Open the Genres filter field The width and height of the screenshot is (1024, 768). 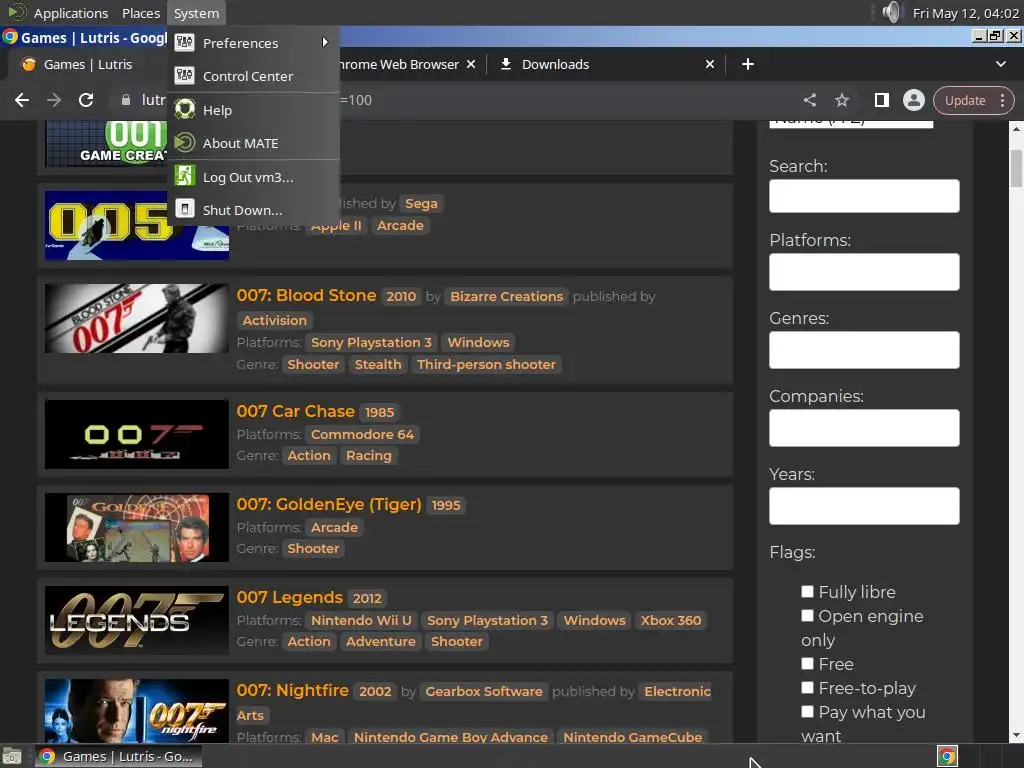[864, 350]
